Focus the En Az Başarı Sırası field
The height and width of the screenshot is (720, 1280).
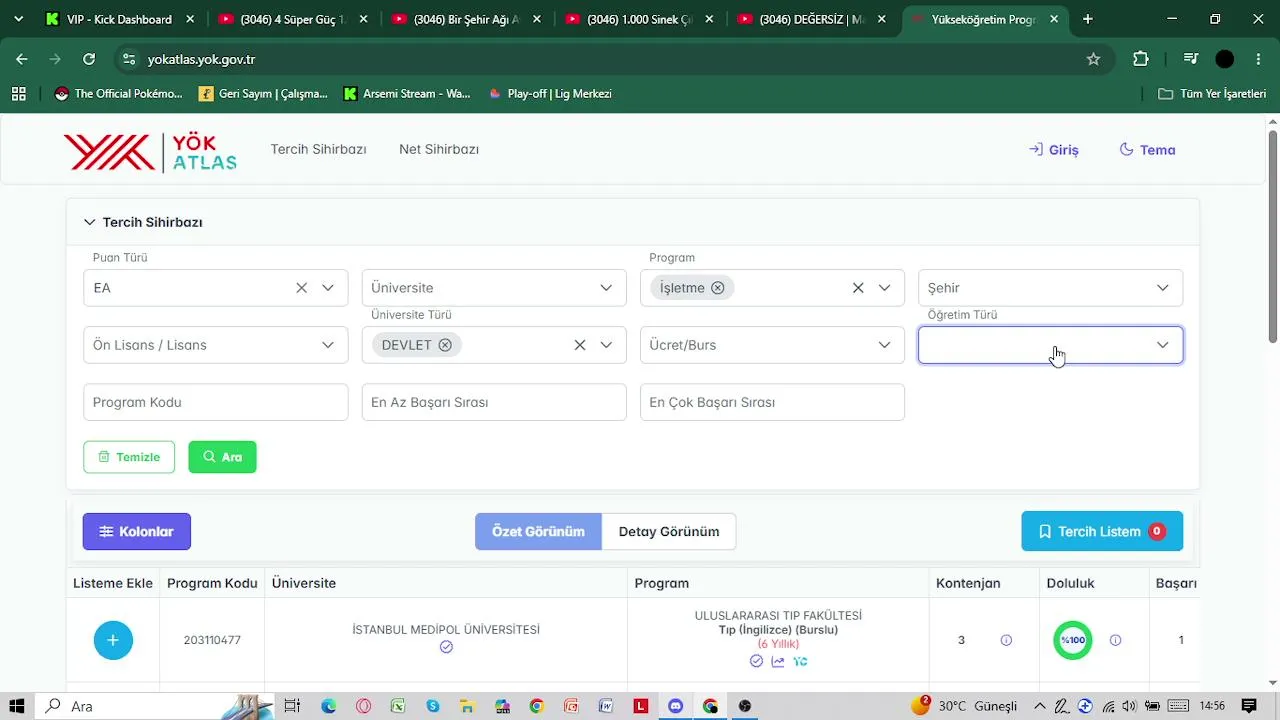[x=494, y=402]
